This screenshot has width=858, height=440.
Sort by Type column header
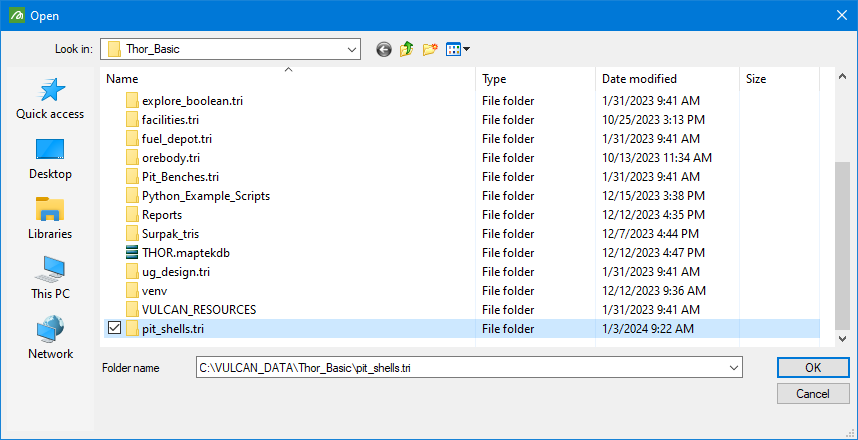[x=536, y=79]
